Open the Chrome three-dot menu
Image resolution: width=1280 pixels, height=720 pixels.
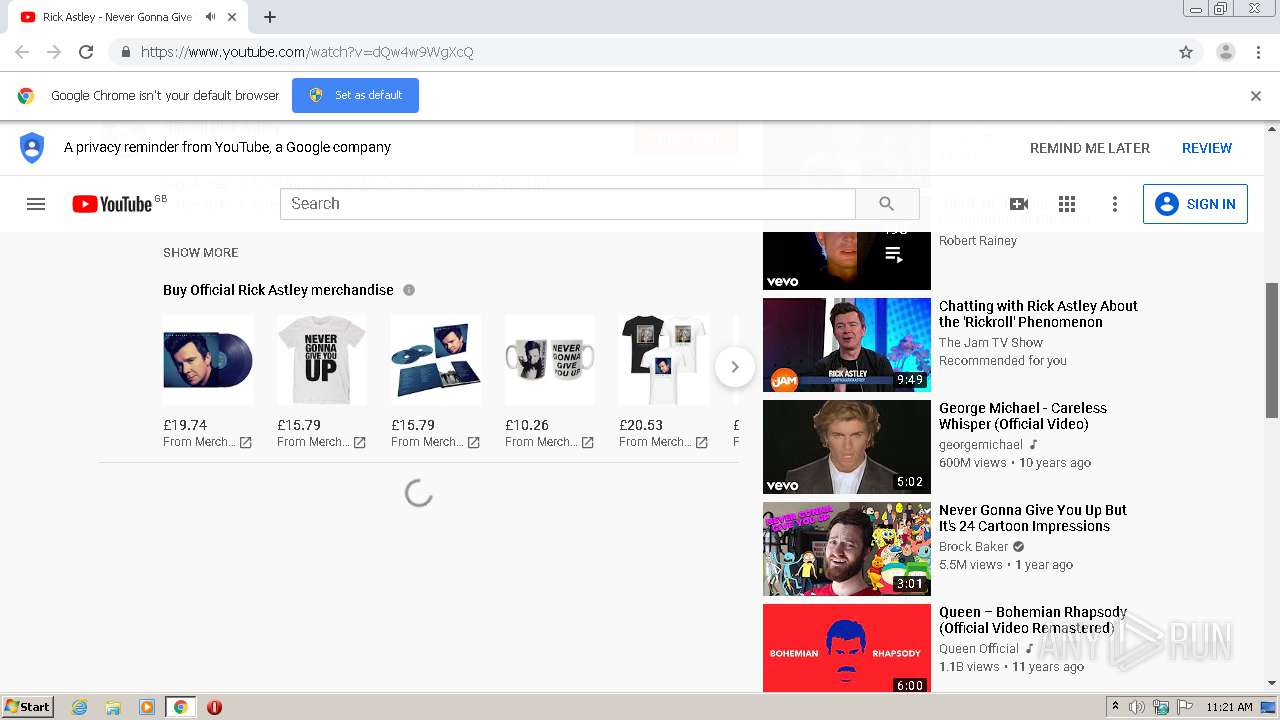tap(1258, 52)
